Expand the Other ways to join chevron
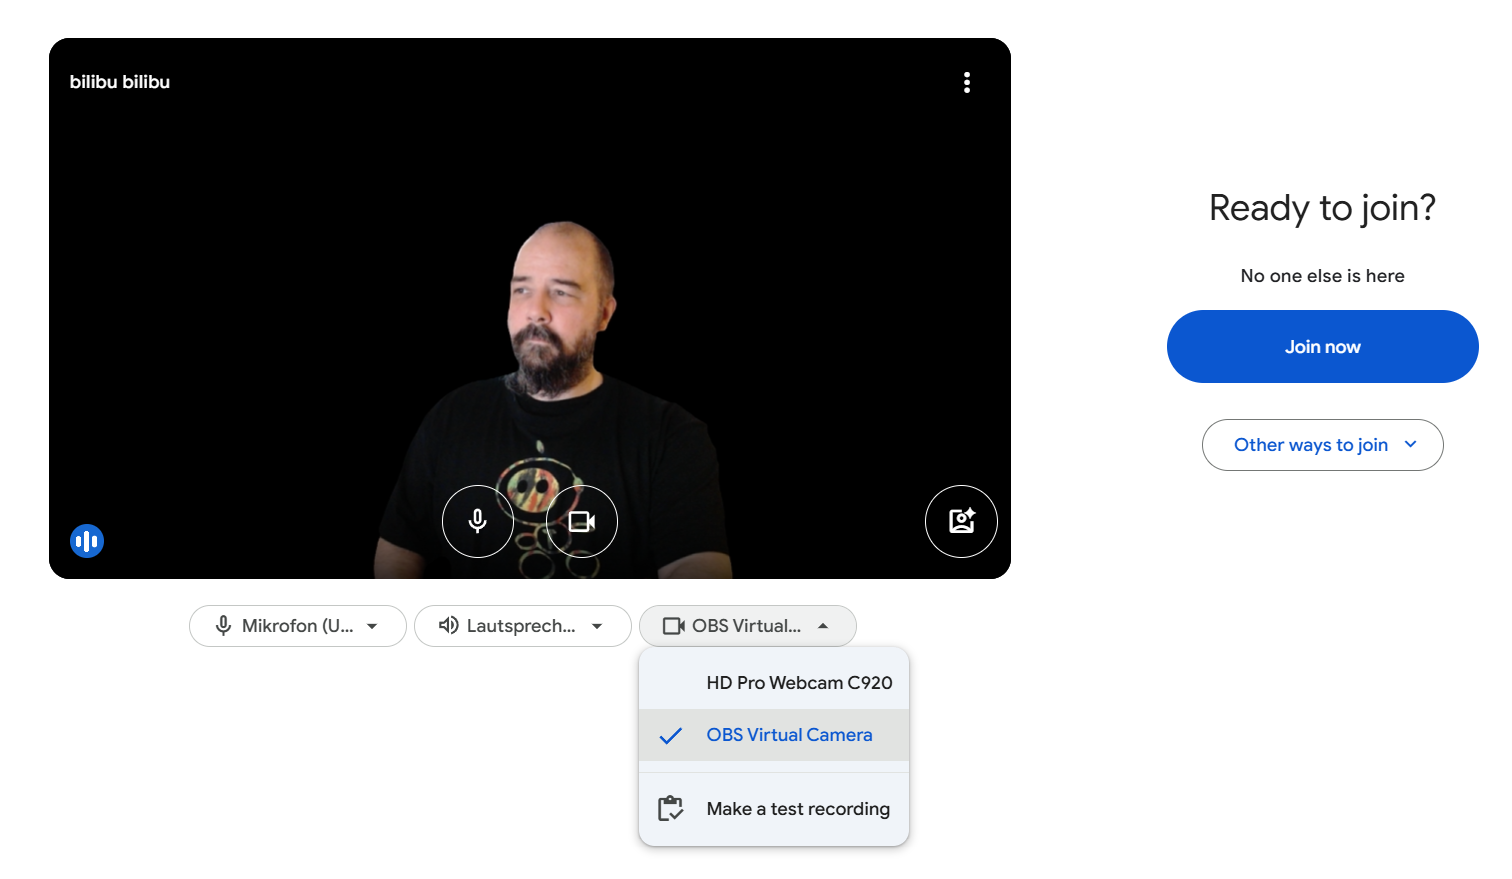The height and width of the screenshot is (879, 1512). click(x=1411, y=445)
